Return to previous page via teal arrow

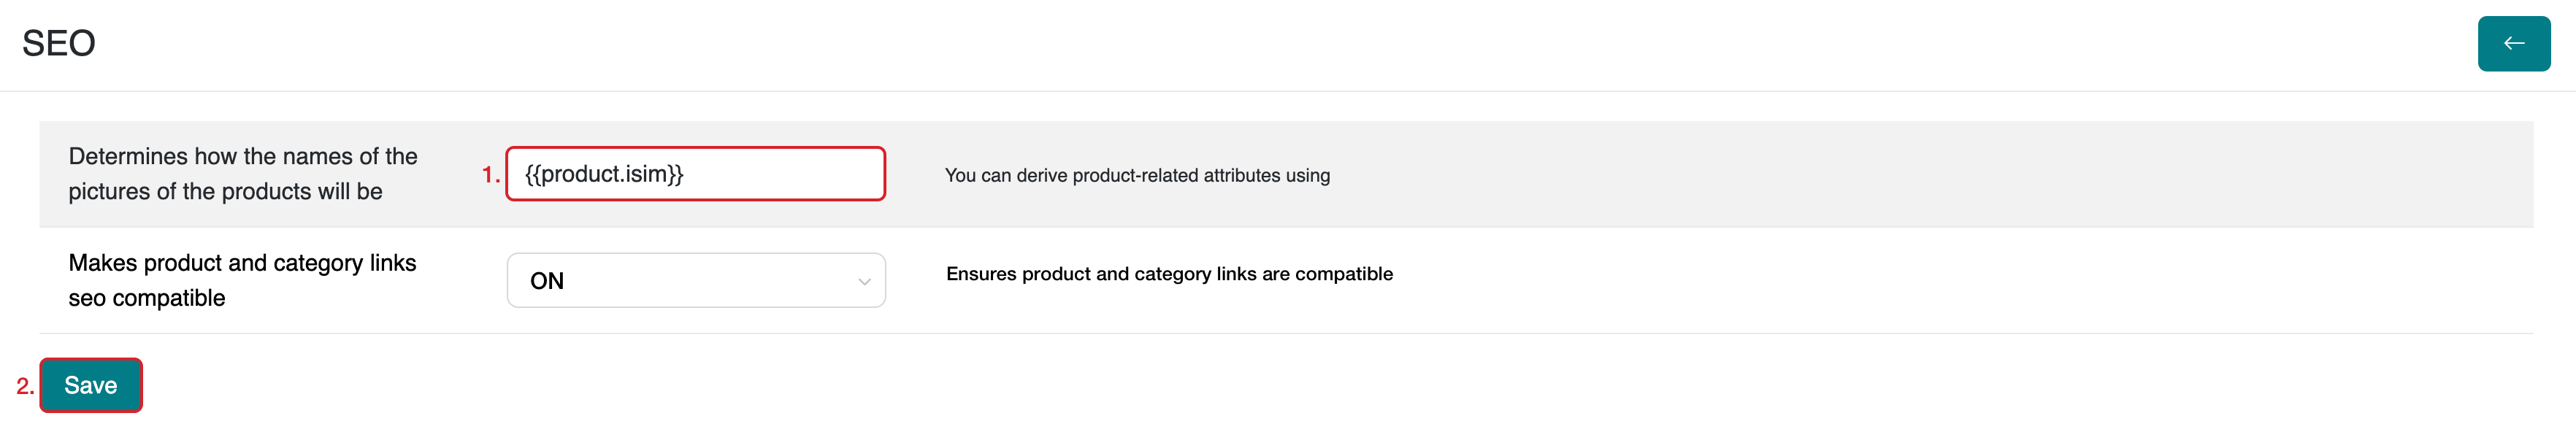click(x=2513, y=44)
